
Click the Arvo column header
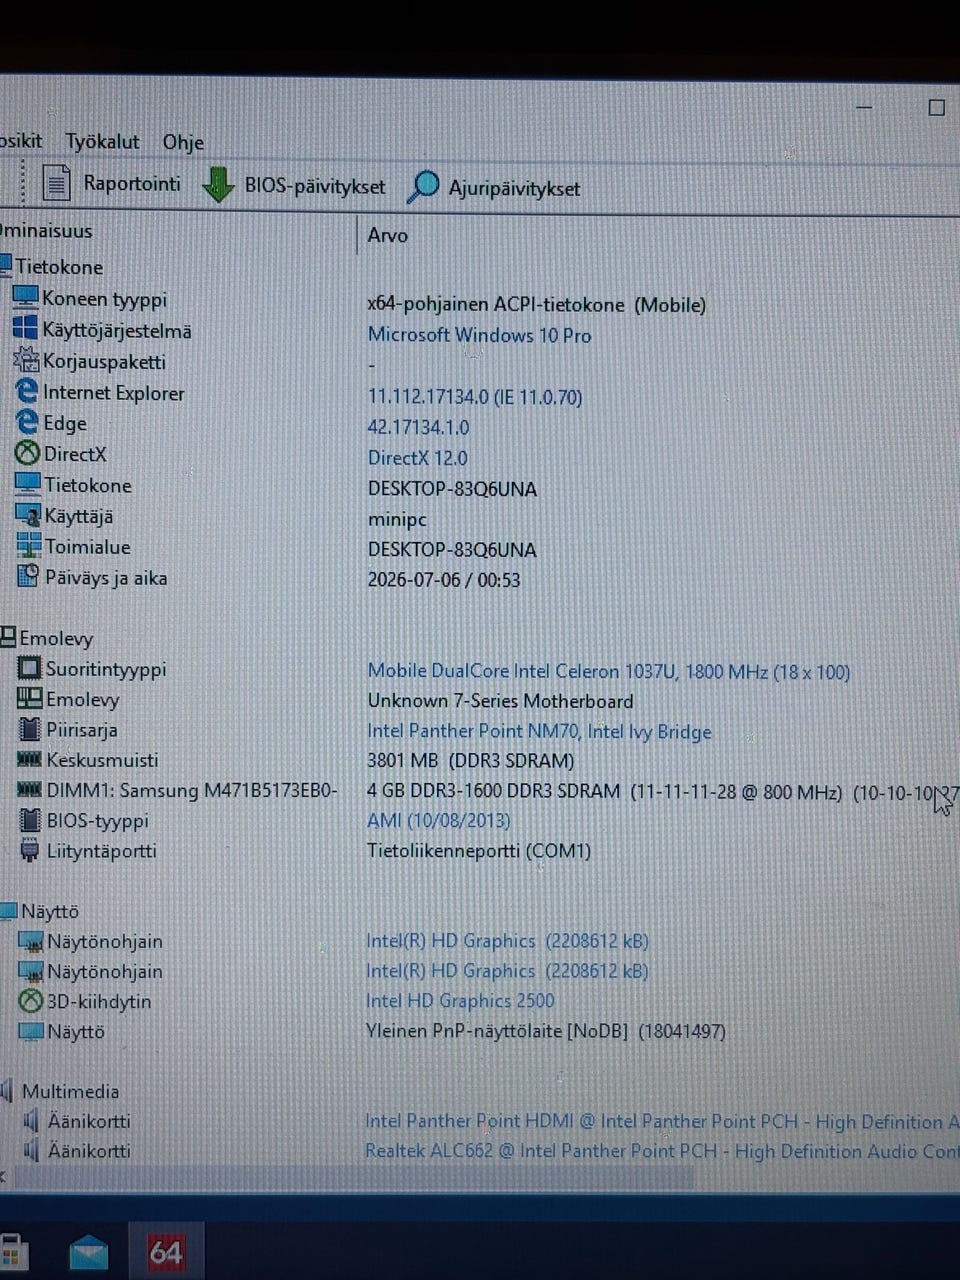tap(388, 235)
